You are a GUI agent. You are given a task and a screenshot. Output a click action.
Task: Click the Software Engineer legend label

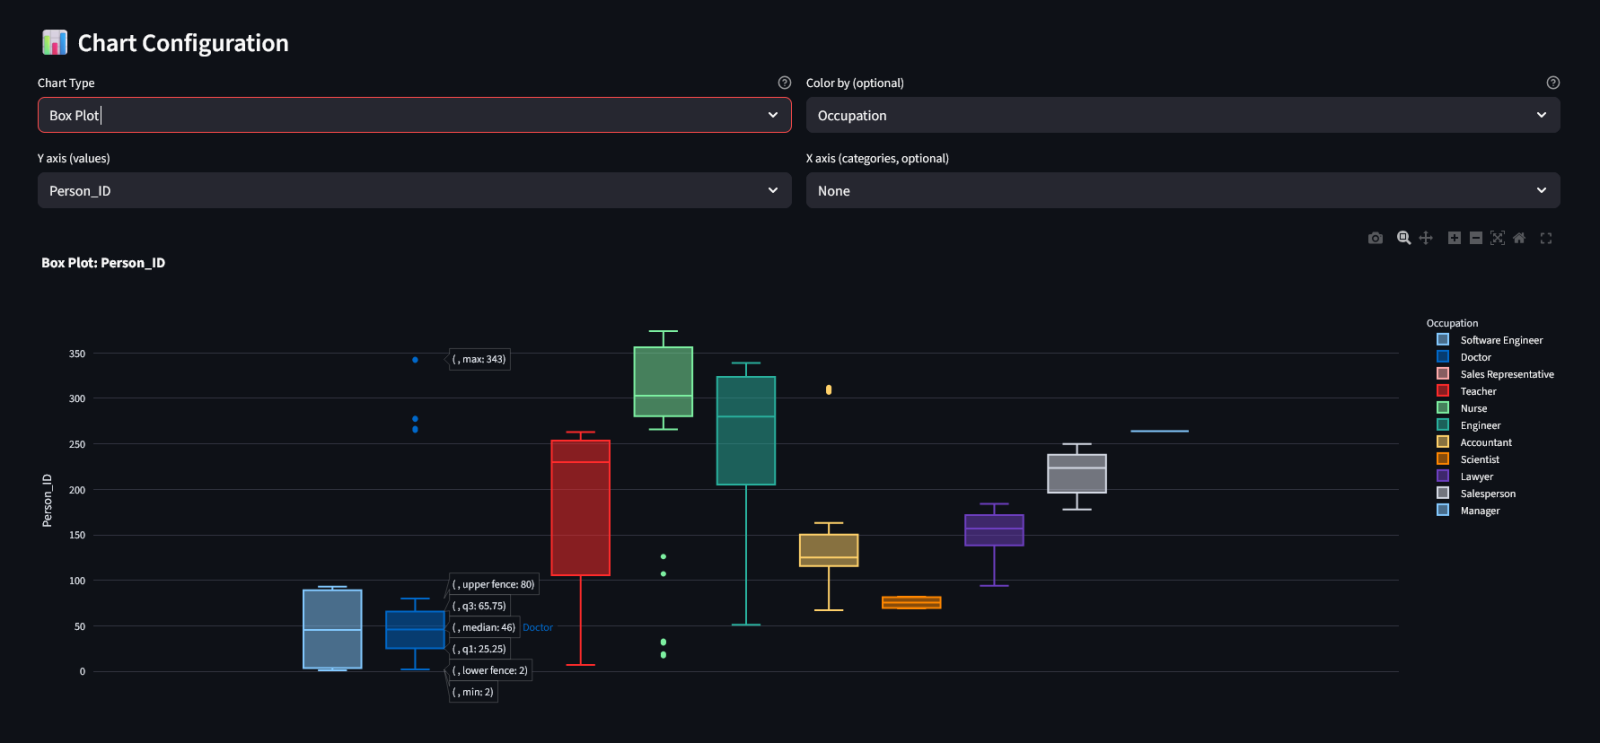tap(1501, 340)
